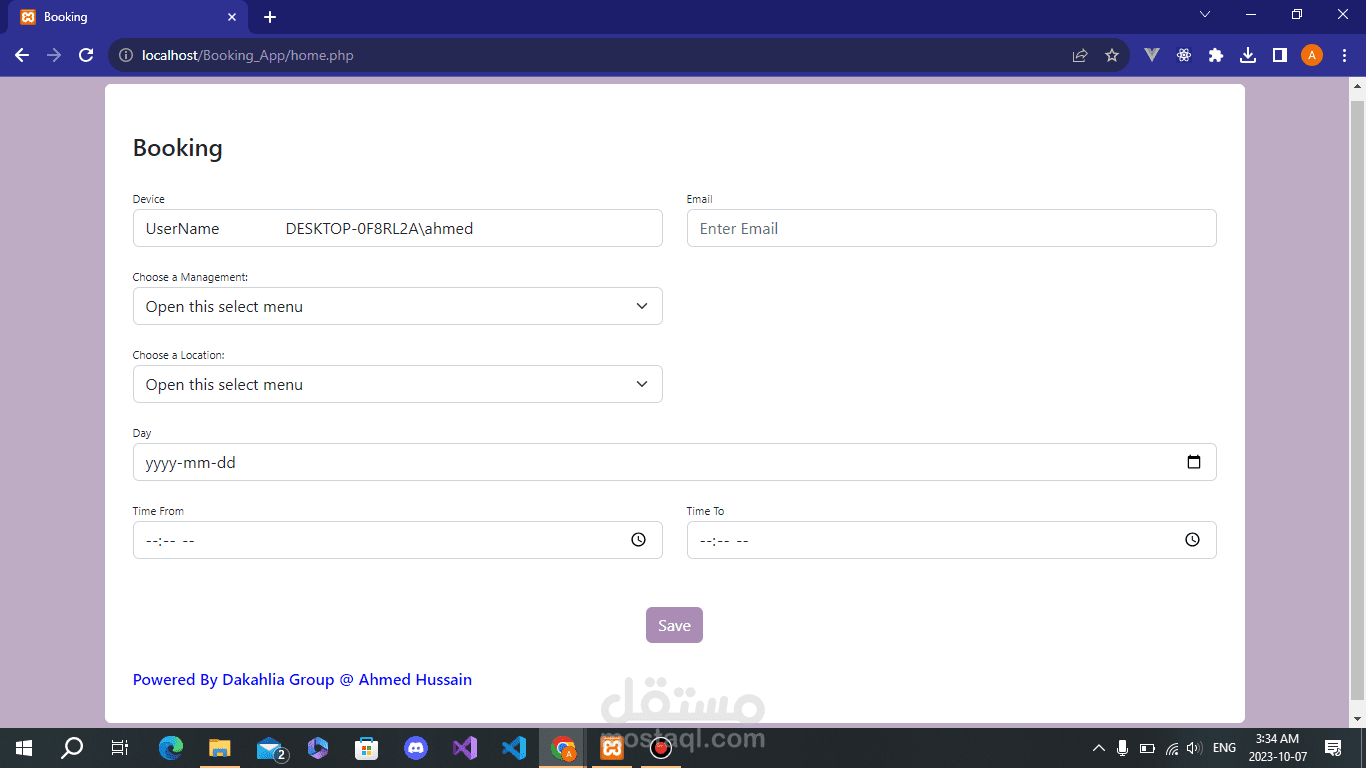Open a new browser tab

(270, 17)
